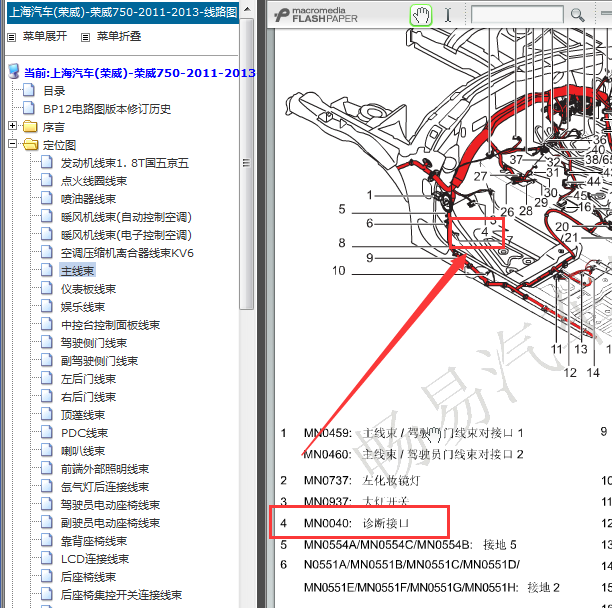This screenshot has height=608, width=612.
Task: Click the open folder icon for 定位图
Action: (x=30, y=144)
